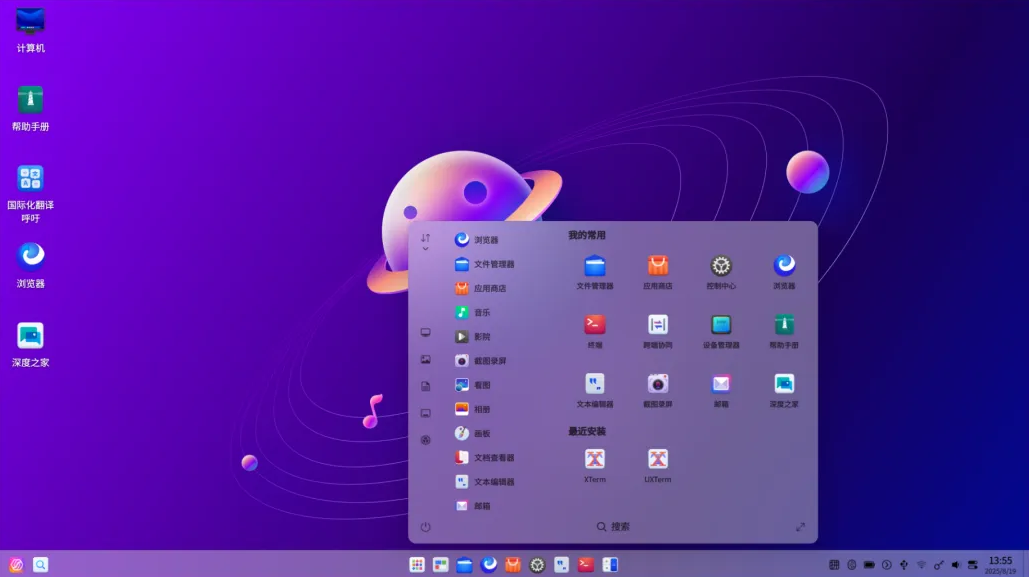1029x577 pixels.
Task: Open 相册 album app in the launcher list
Action: 472,409
